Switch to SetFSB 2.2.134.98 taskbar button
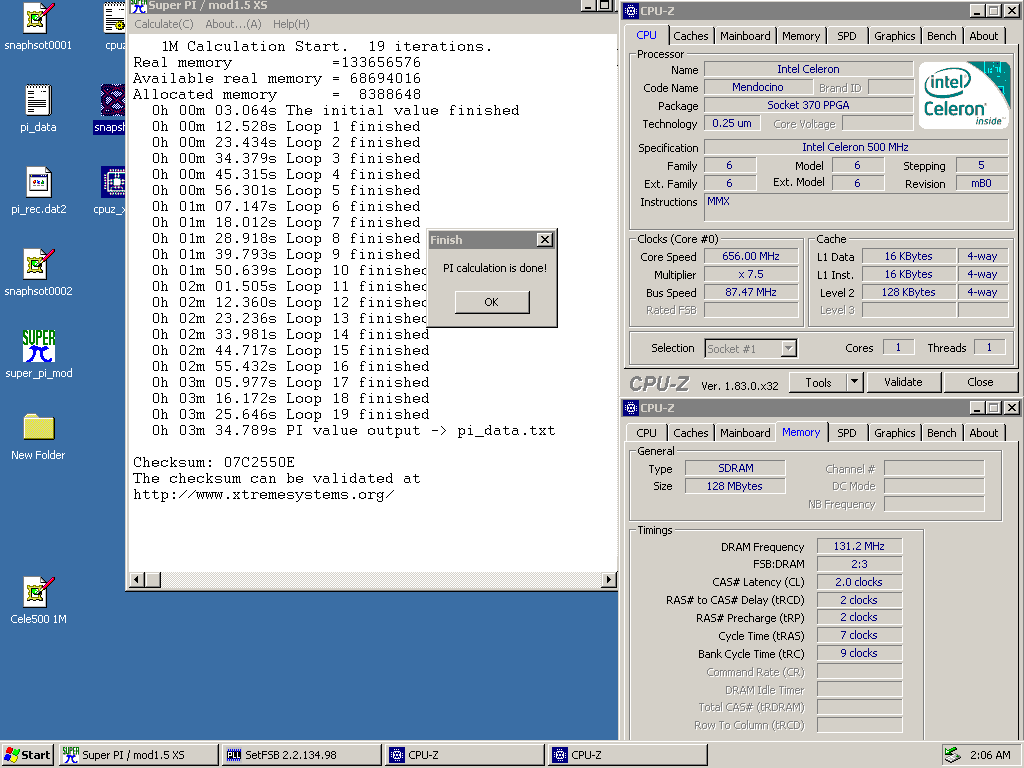1024x768 pixels. click(301, 755)
